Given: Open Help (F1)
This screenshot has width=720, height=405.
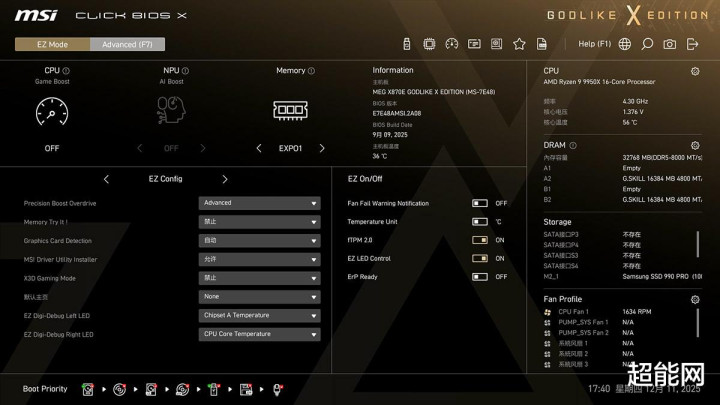Looking at the screenshot, I should (594, 44).
